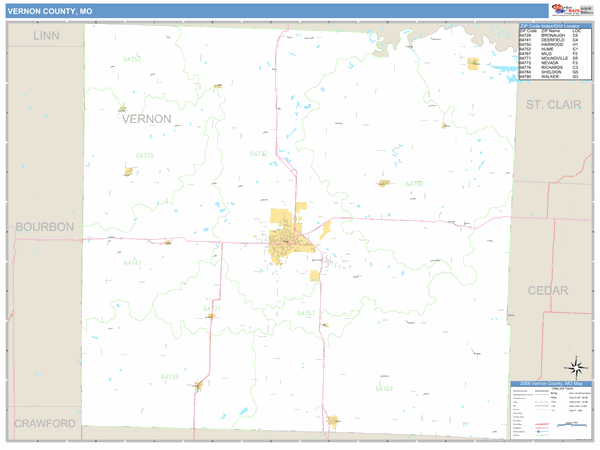Click the ZIP Code Index/Grid Locator header
The height and width of the screenshot is (450, 600).
tap(551, 25)
